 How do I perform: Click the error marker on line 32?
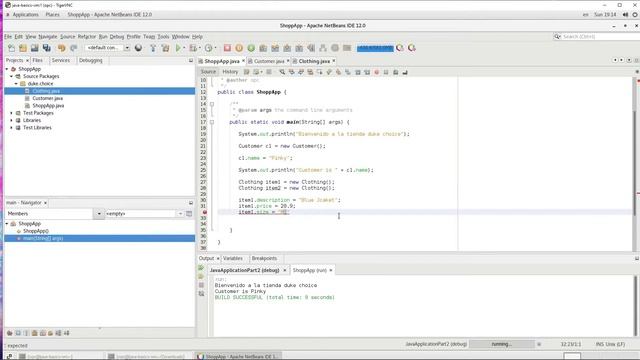(205, 212)
